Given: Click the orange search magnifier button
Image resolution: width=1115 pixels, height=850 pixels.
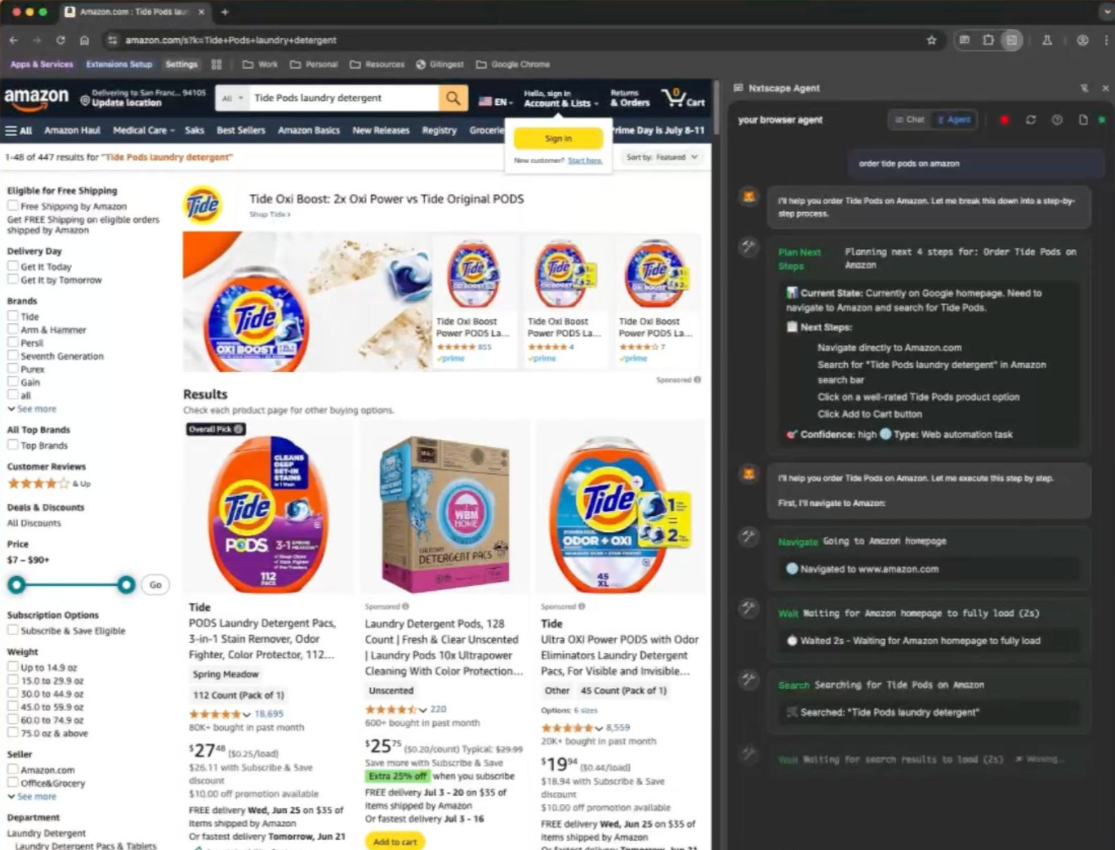Looking at the screenshot, I should point(453,98).
